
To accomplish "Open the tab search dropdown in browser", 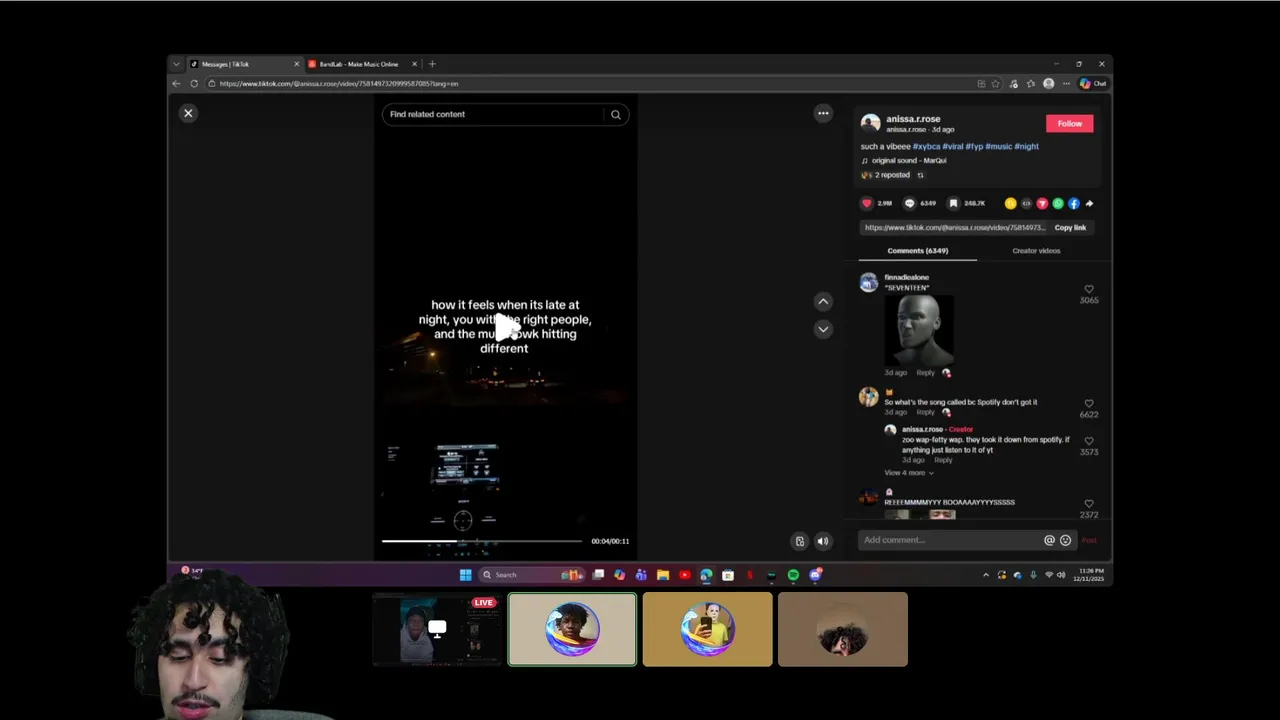I will 176,64.
